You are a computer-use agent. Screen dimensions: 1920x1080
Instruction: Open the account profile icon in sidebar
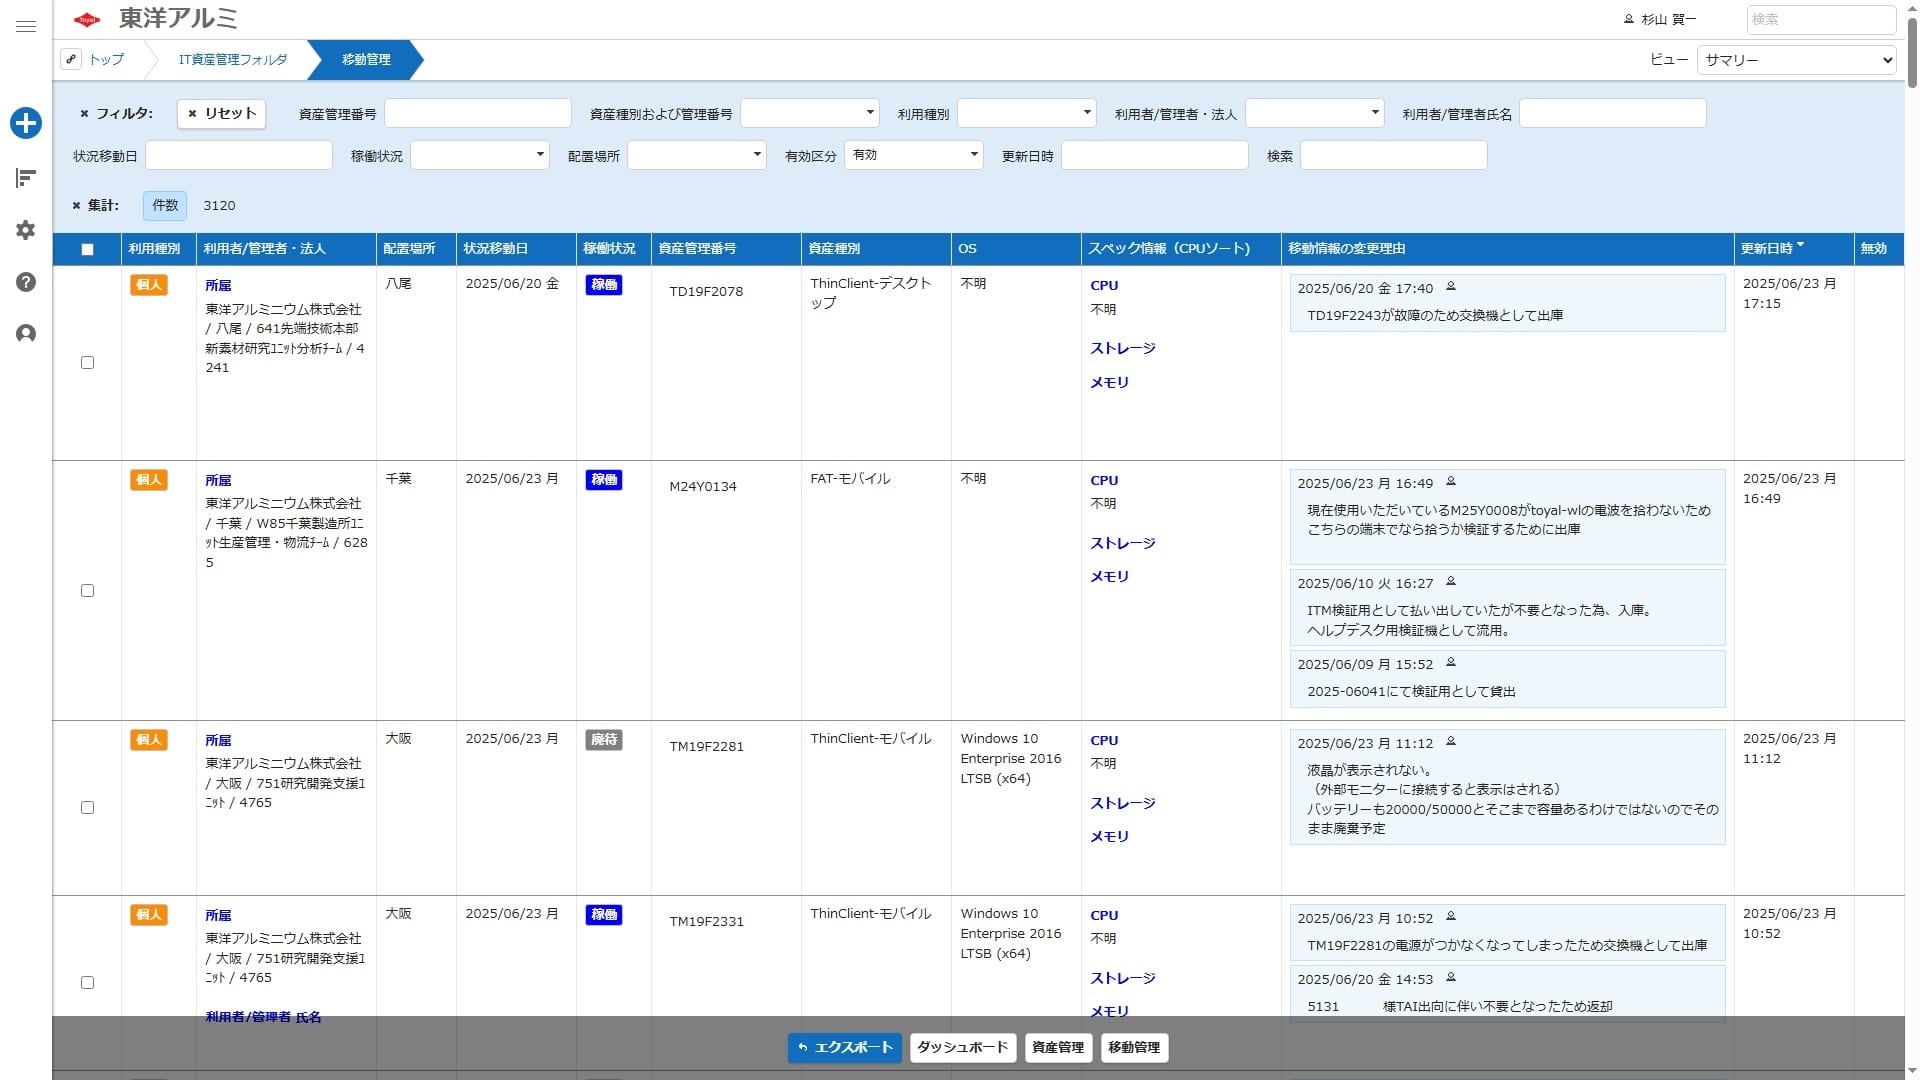26,334
